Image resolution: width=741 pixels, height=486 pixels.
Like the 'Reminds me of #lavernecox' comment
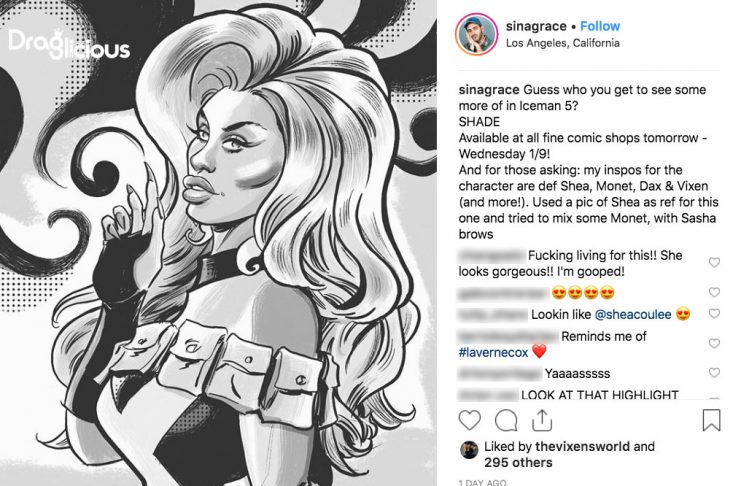(x=714, y=343)
